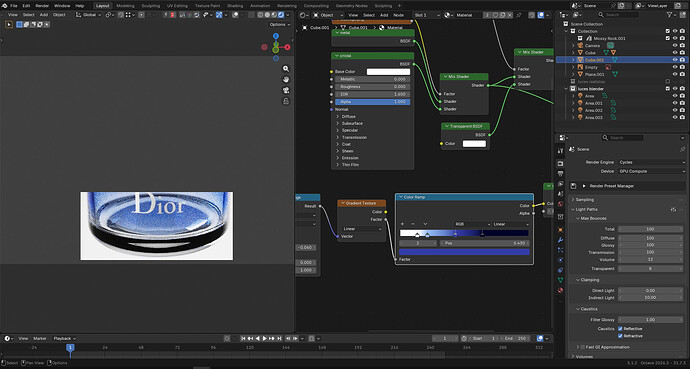Jump to timeline end frame button

[279, 339]
